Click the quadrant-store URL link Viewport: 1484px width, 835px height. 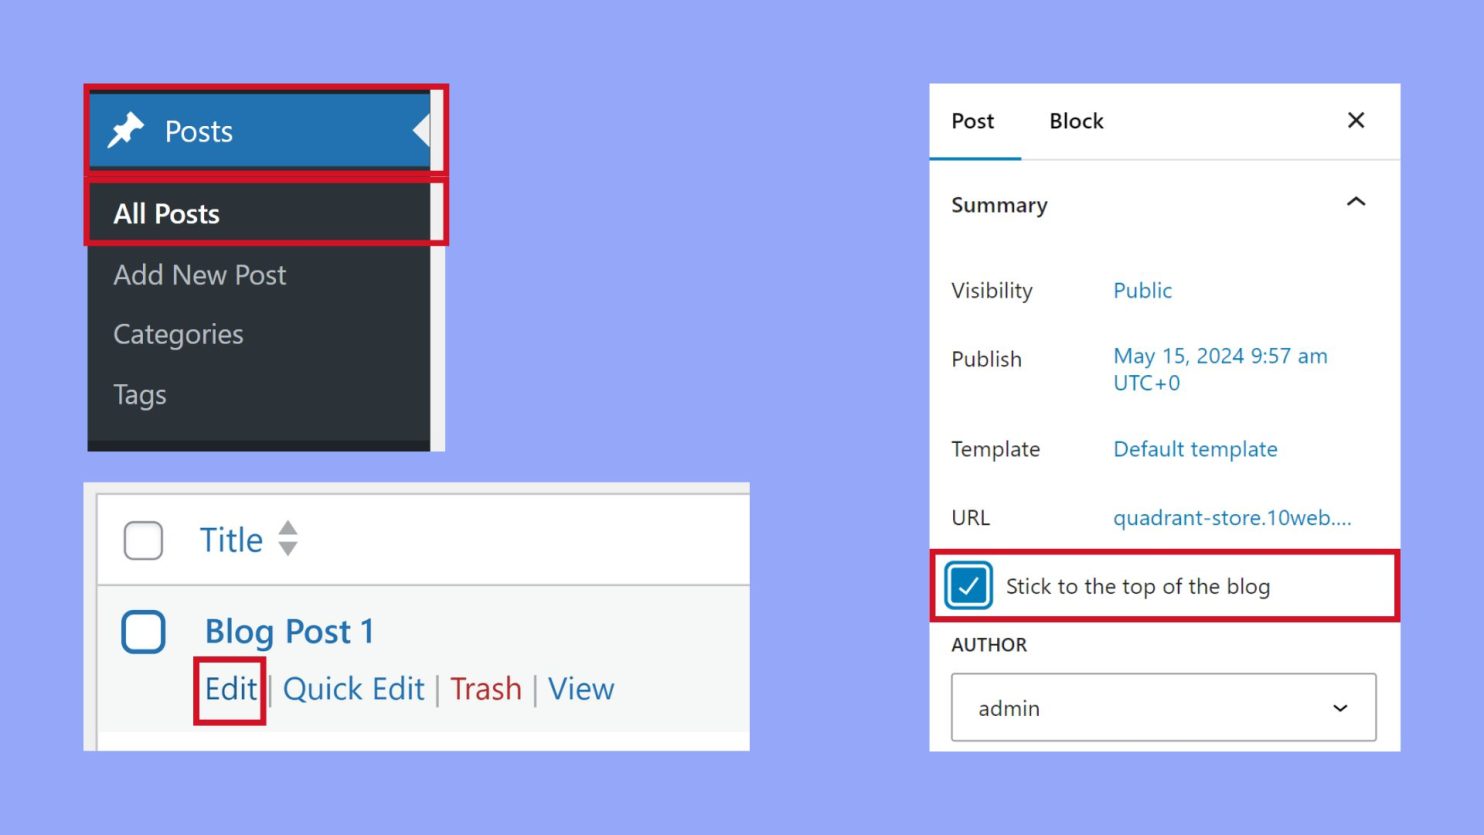pyautogui.click(x=1233, y=518)
